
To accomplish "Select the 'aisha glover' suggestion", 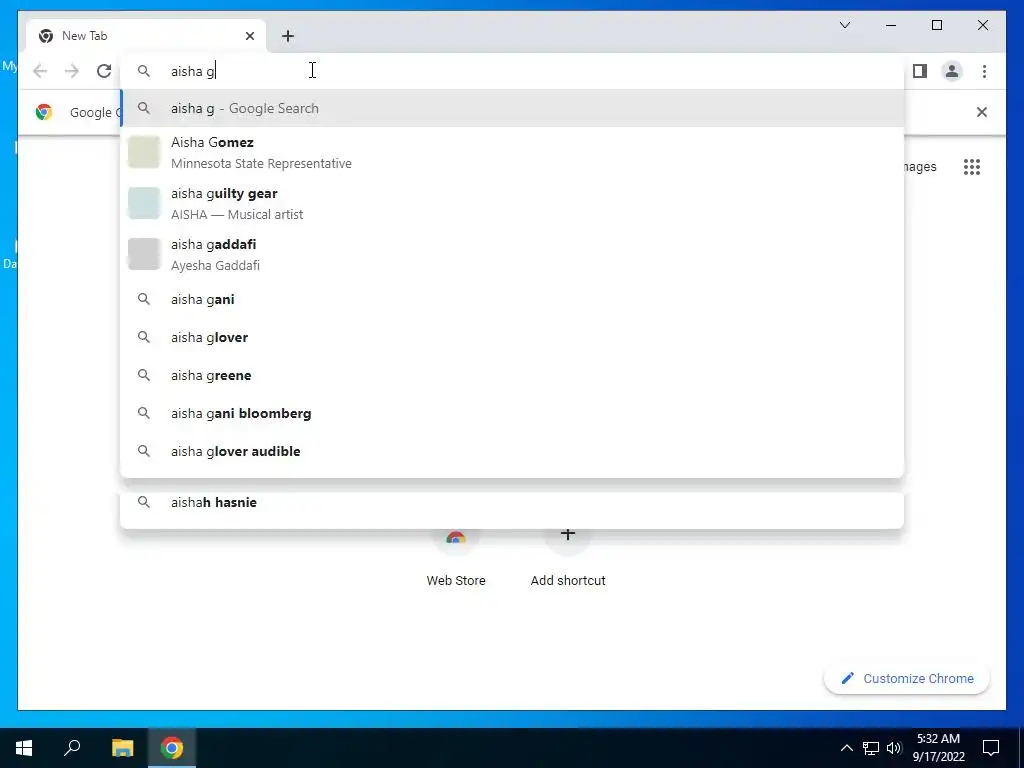I will point(512,337).
